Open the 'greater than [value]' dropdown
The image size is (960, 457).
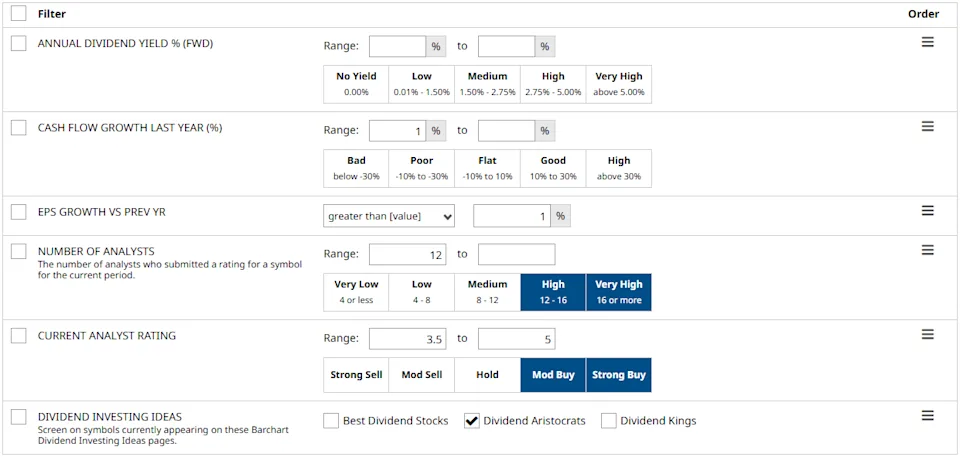[x=389, y=216]
